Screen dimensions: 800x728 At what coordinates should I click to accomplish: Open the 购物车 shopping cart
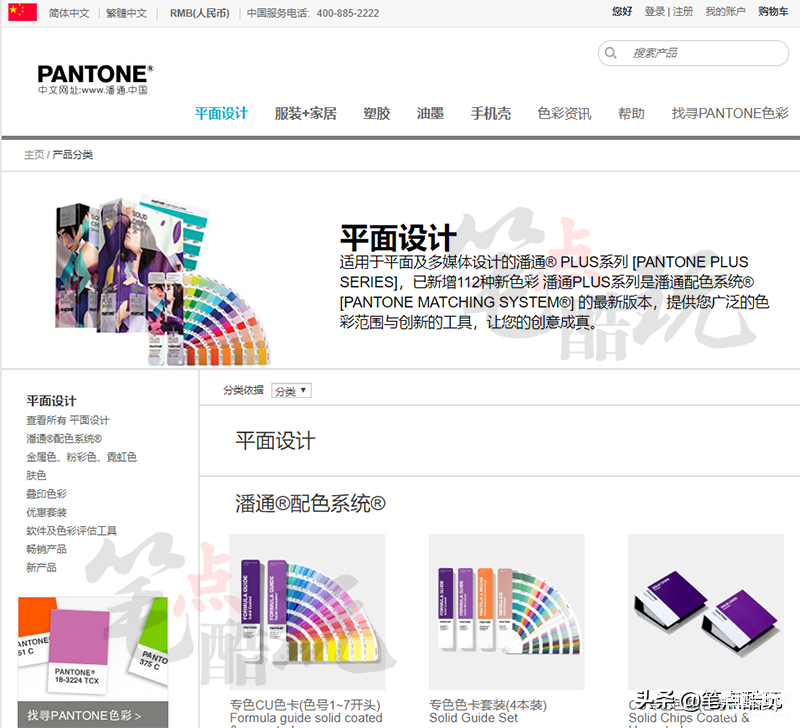pyautogui.click(x=773, y=12)
